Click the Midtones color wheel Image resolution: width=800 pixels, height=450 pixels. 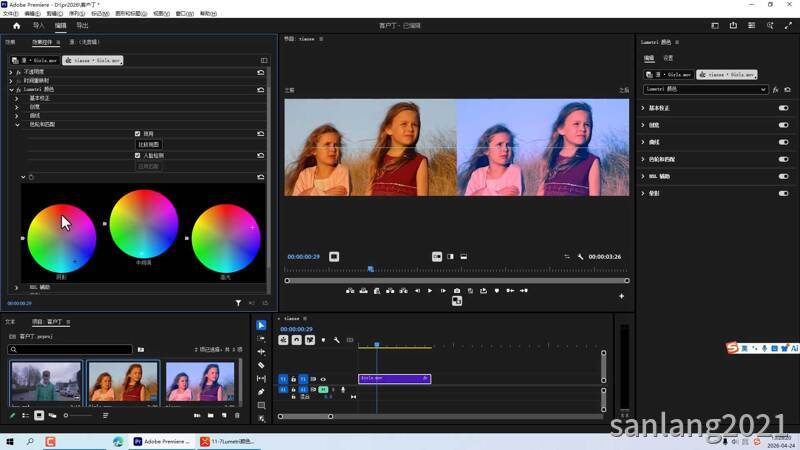click(x=144, y=224)
